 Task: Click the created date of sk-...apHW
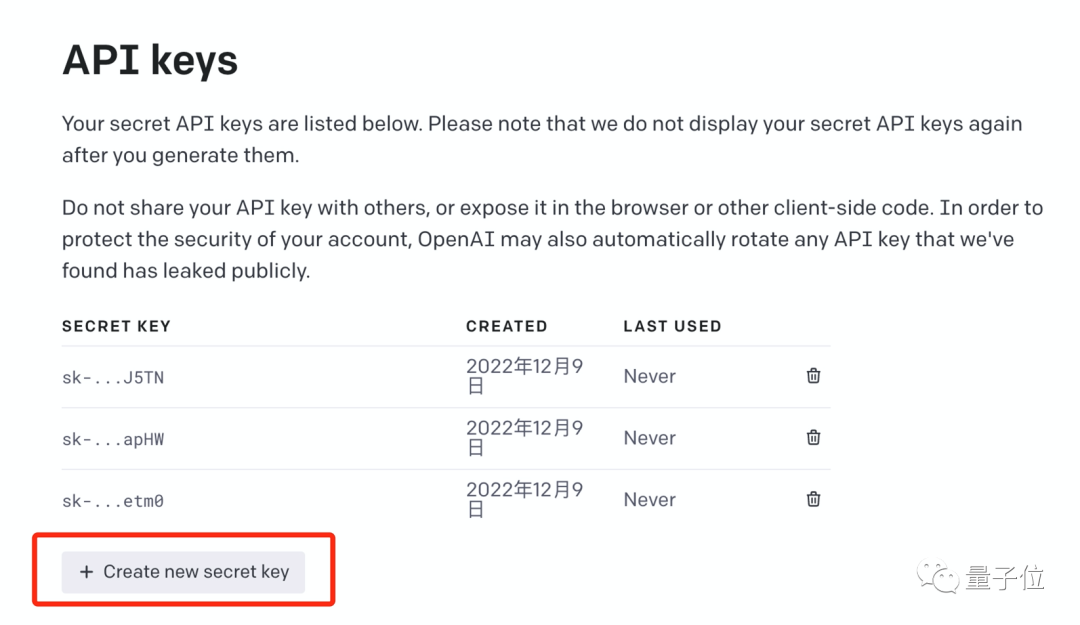[x=525, y=438]
